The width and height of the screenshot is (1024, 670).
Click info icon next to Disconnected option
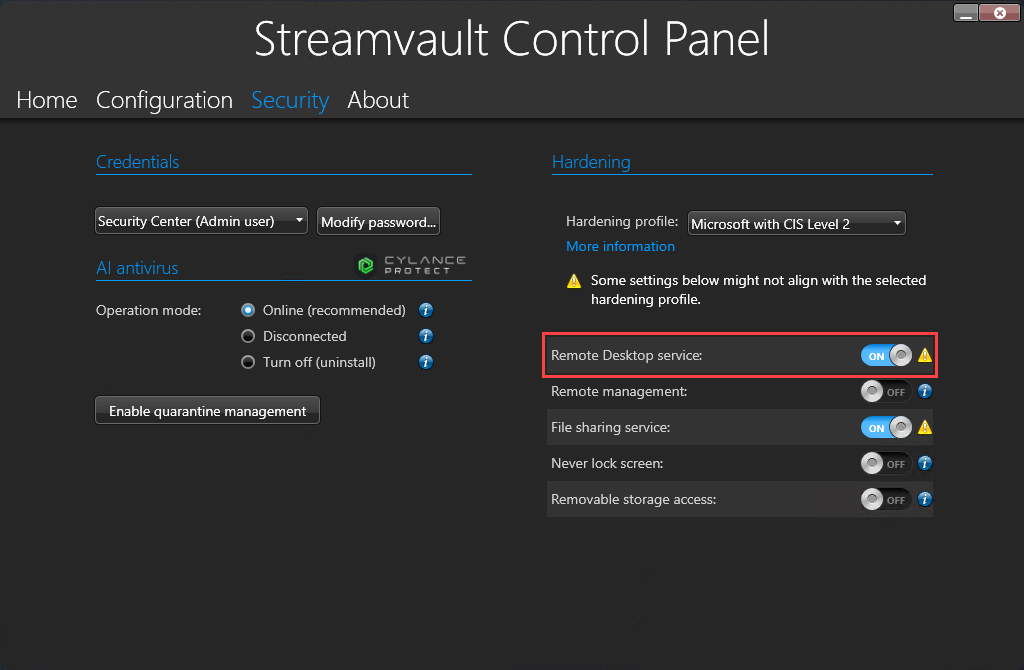[426, 336]
